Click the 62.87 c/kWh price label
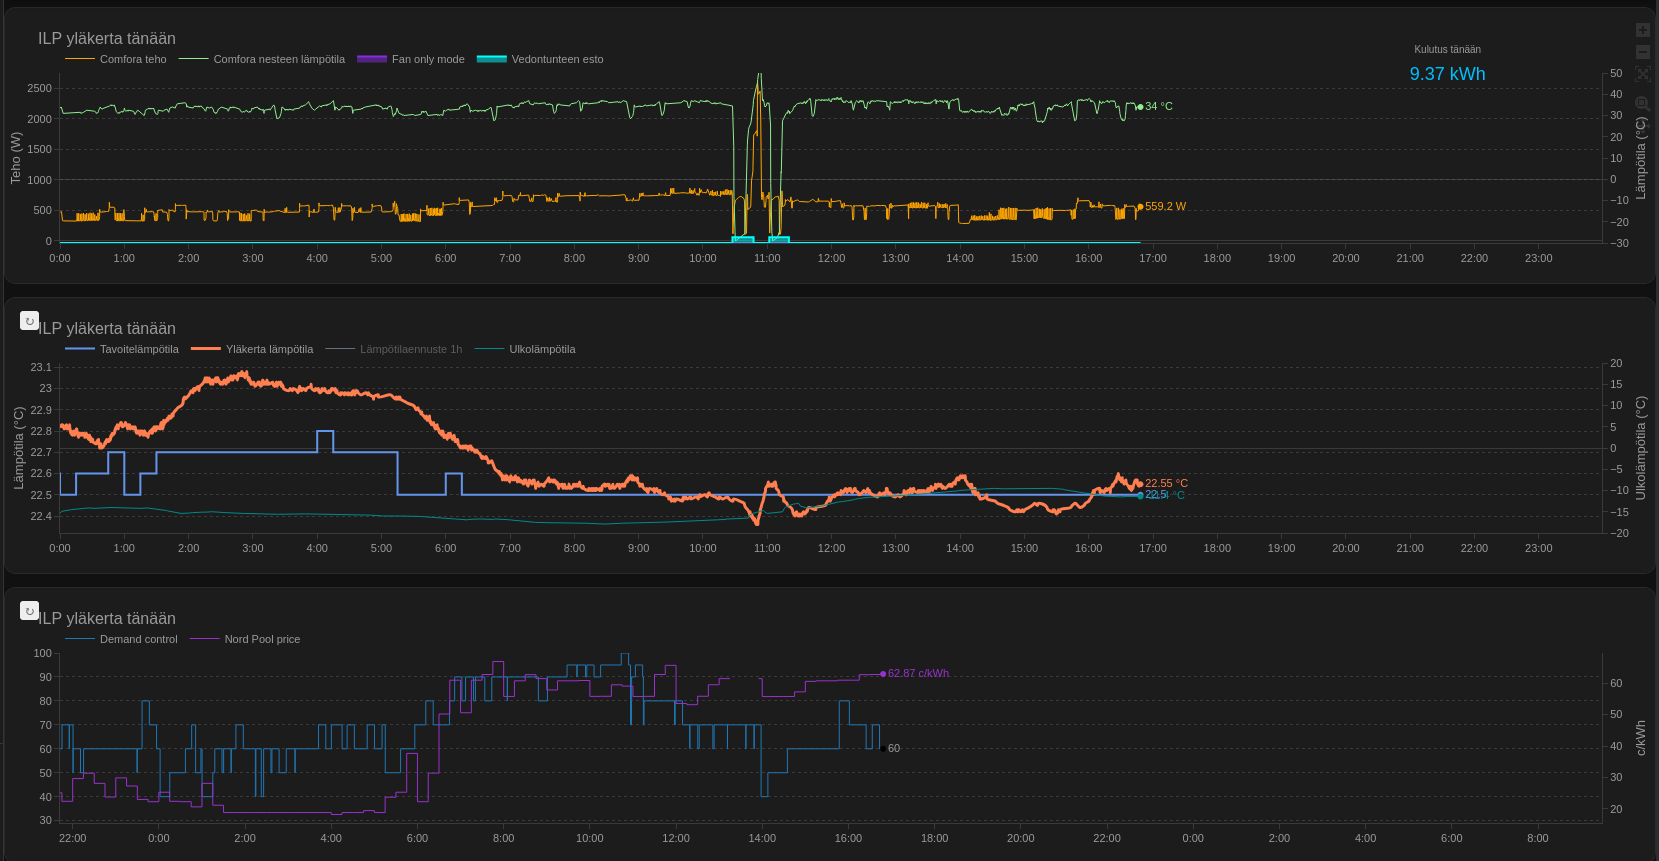The width and height of the screenshot is (1659, 861). click(918, 674)
